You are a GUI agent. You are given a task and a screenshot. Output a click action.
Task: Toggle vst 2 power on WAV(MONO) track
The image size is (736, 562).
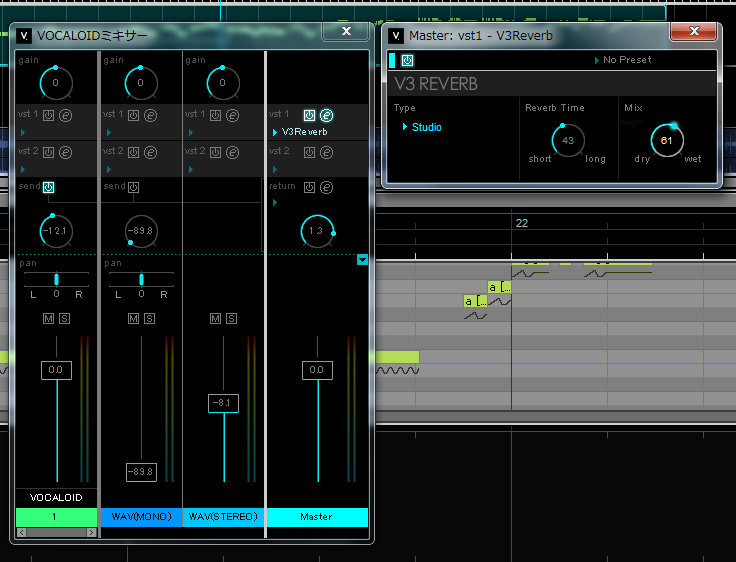pyautogui.click(x=133, y=152)
